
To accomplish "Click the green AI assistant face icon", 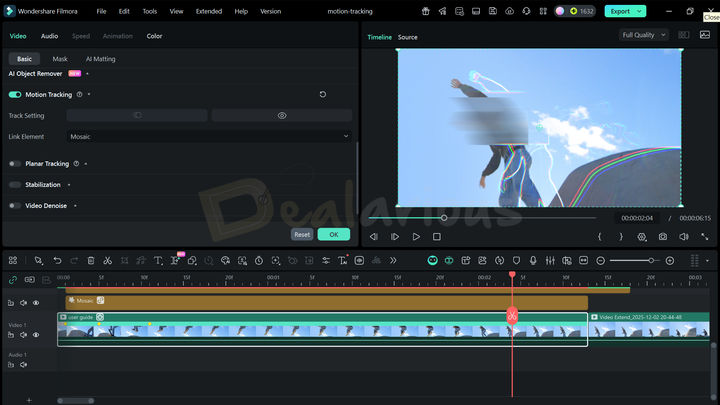I will point(433,260).
